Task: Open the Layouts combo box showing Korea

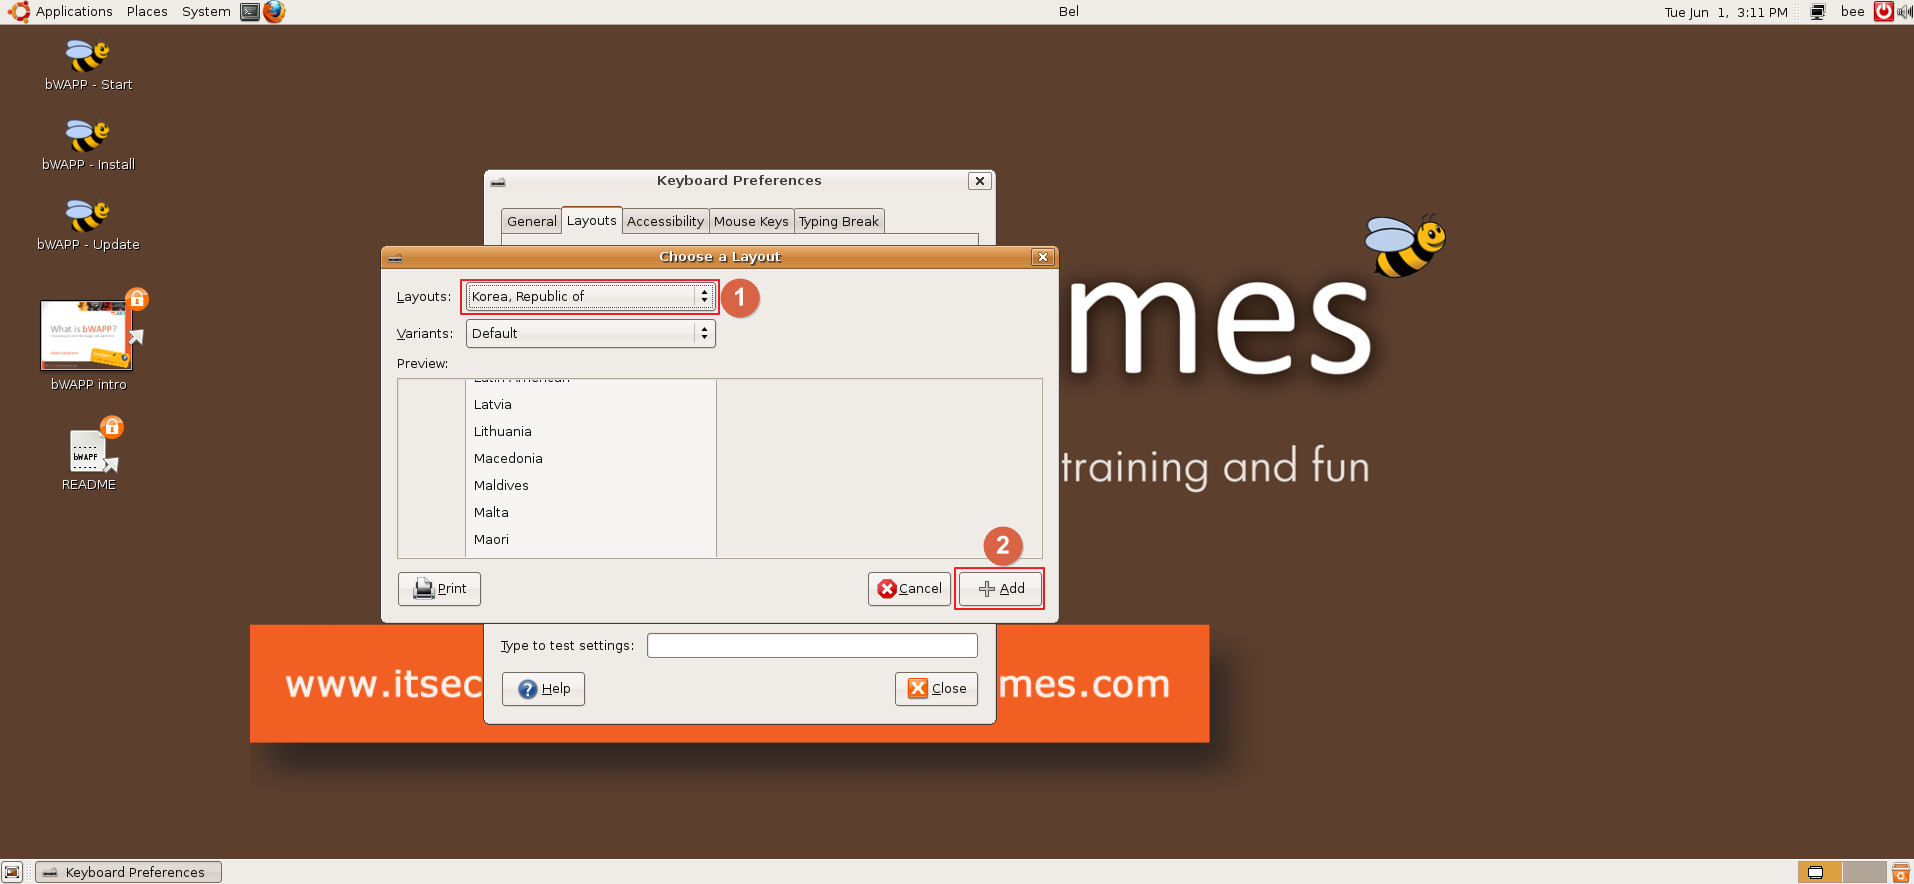Action: click(590, 296)
